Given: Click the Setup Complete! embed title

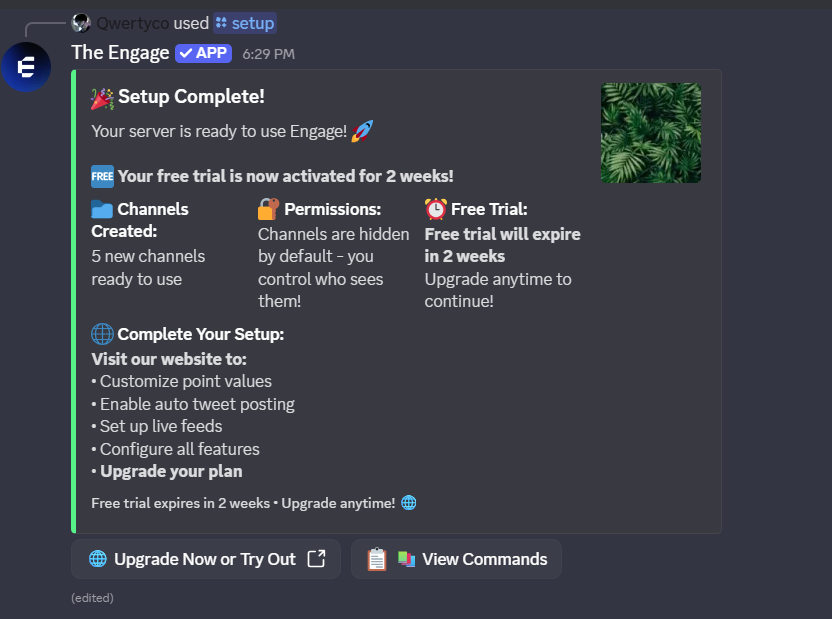Looking at the screenshot, I should click(191, 97).
